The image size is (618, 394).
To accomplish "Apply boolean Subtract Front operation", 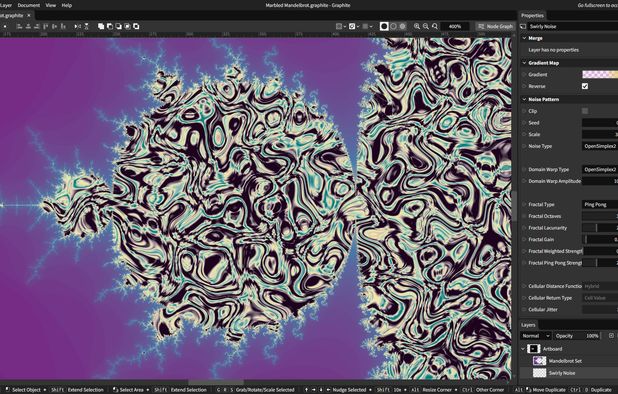I will click(x=110, y=26).
